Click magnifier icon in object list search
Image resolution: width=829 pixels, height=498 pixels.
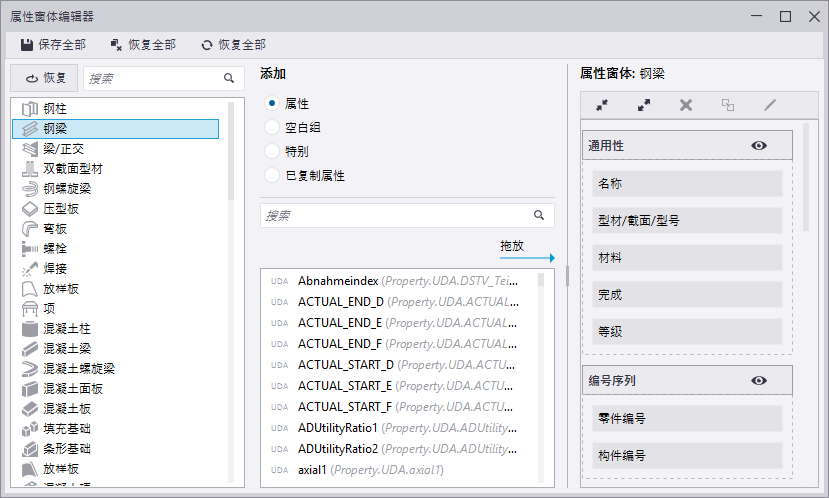229,78
